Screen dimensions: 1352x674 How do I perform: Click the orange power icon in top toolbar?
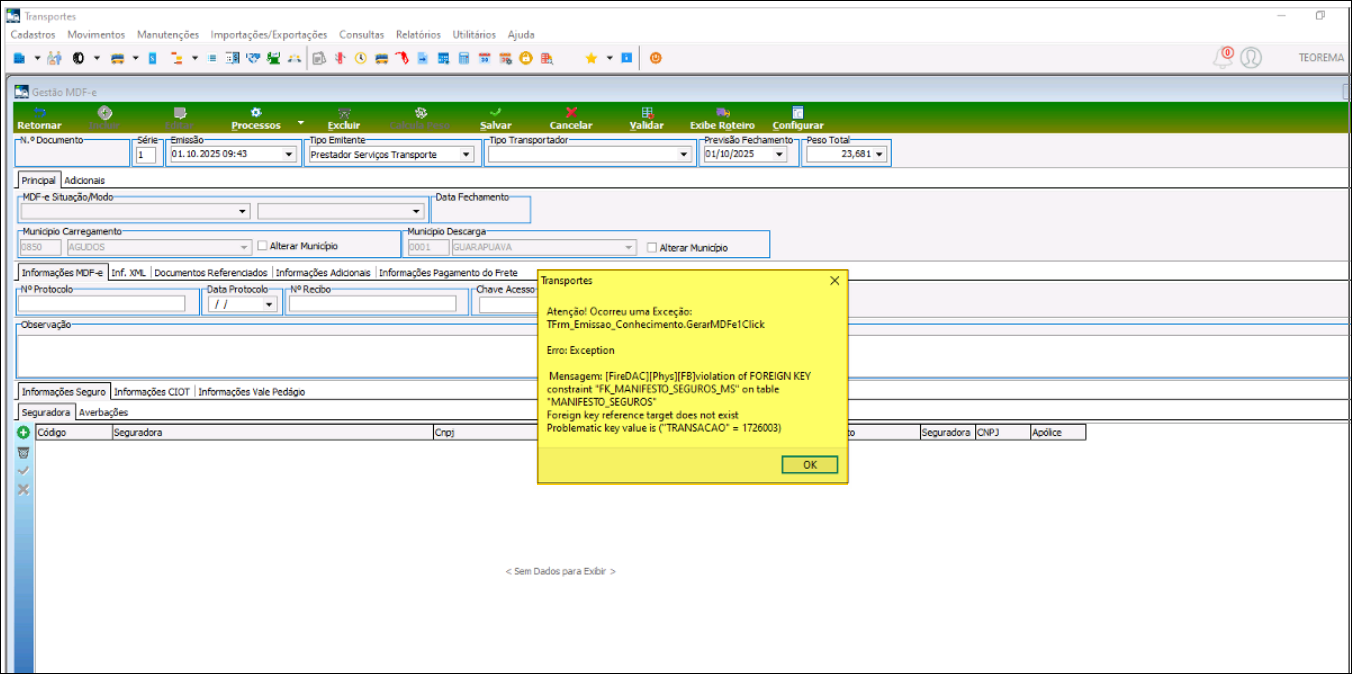pos(656,58)
